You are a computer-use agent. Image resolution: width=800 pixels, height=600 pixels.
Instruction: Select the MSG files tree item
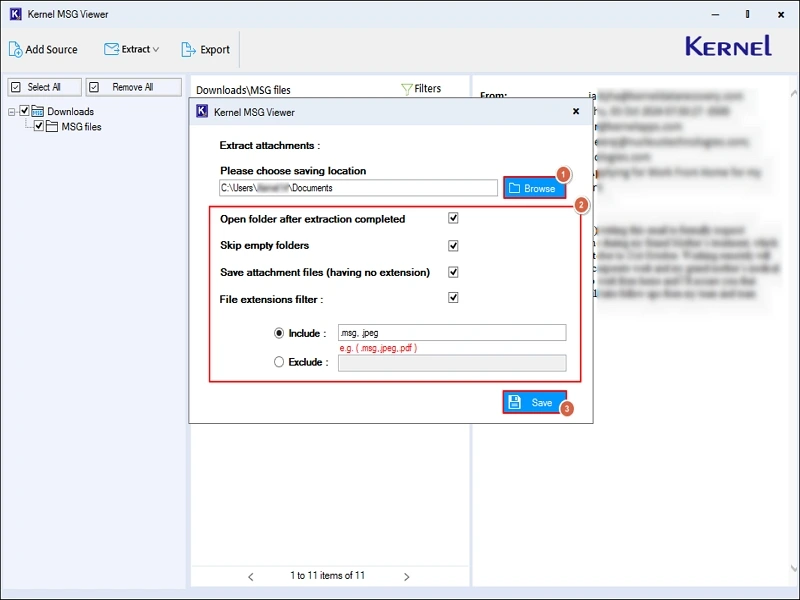click(81, 127)
